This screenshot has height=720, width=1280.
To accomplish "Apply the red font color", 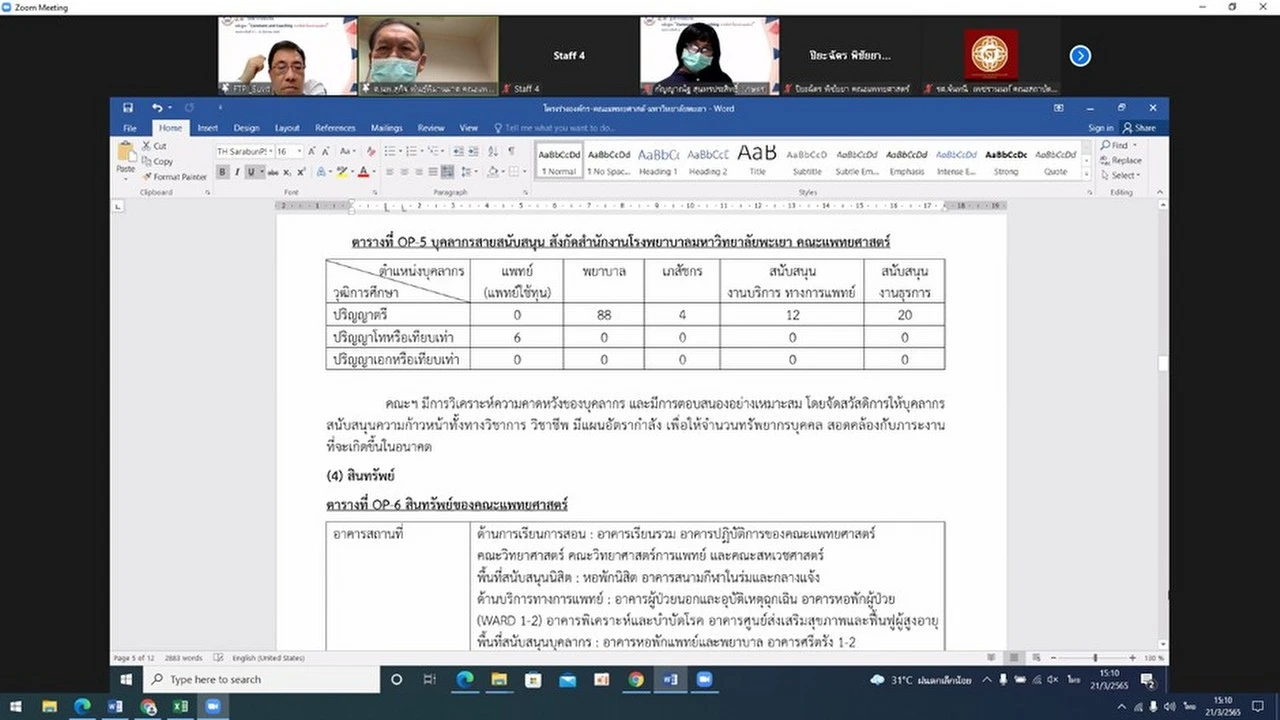I will click(362, 172).
